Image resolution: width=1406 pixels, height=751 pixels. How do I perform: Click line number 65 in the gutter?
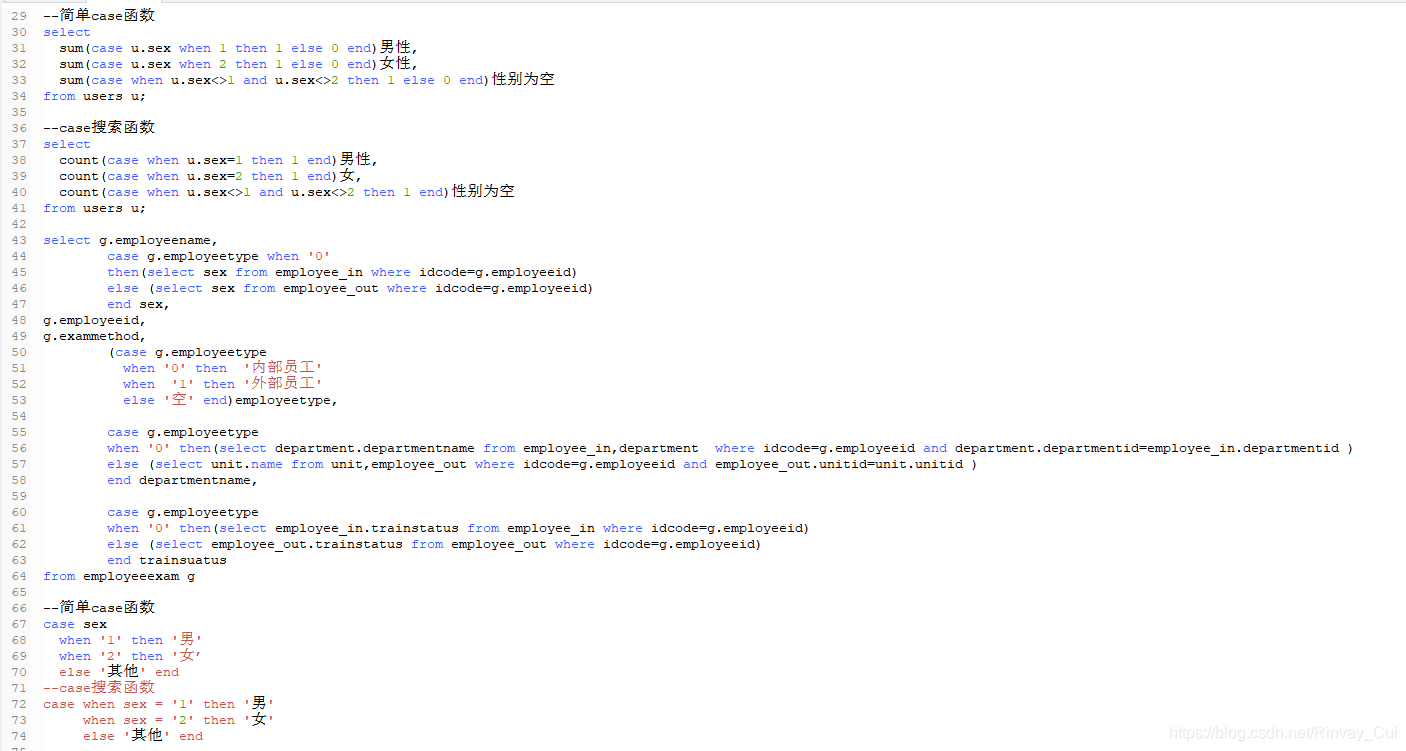coord(19,592)
